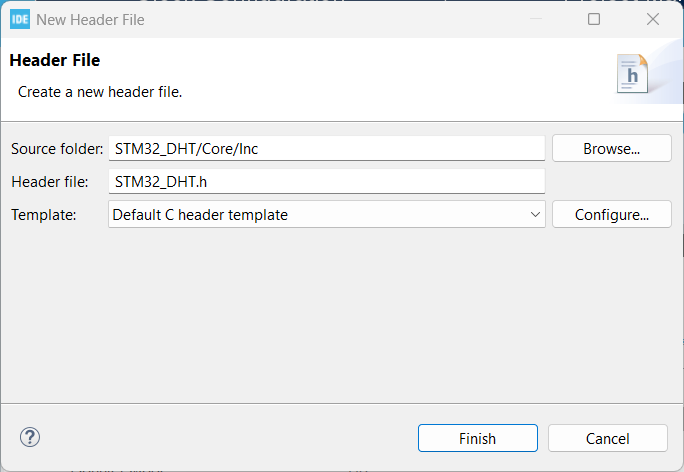684x472 pixels.
Task: Click the IDE logo in the title bar
Action: pyautogui.click(x=20, y=20)
